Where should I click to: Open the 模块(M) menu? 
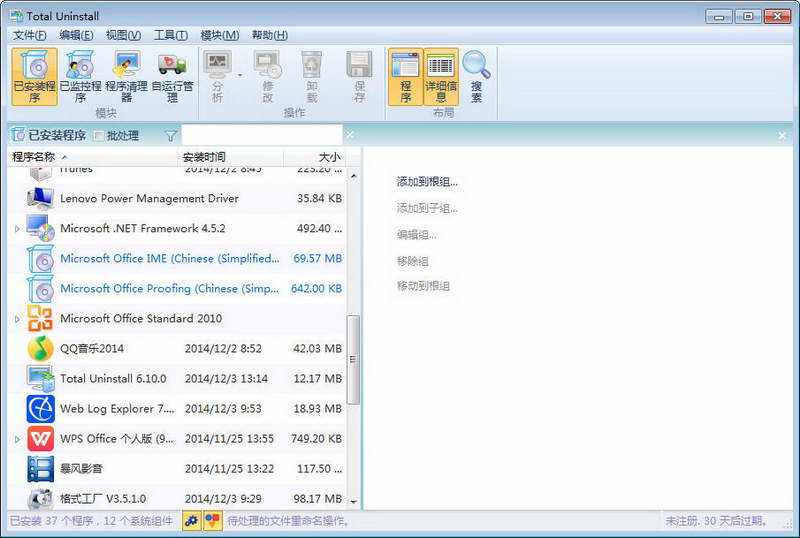219,35
